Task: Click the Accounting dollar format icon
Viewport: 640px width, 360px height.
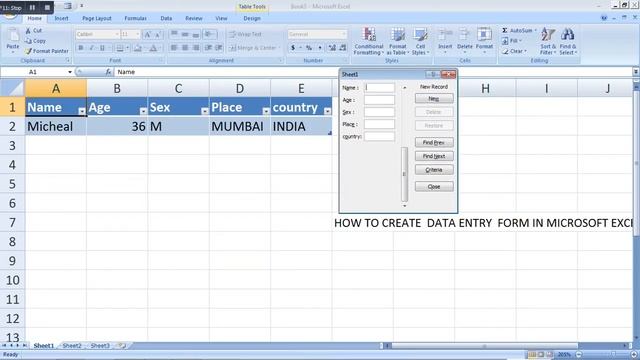Action: point(293,48)
